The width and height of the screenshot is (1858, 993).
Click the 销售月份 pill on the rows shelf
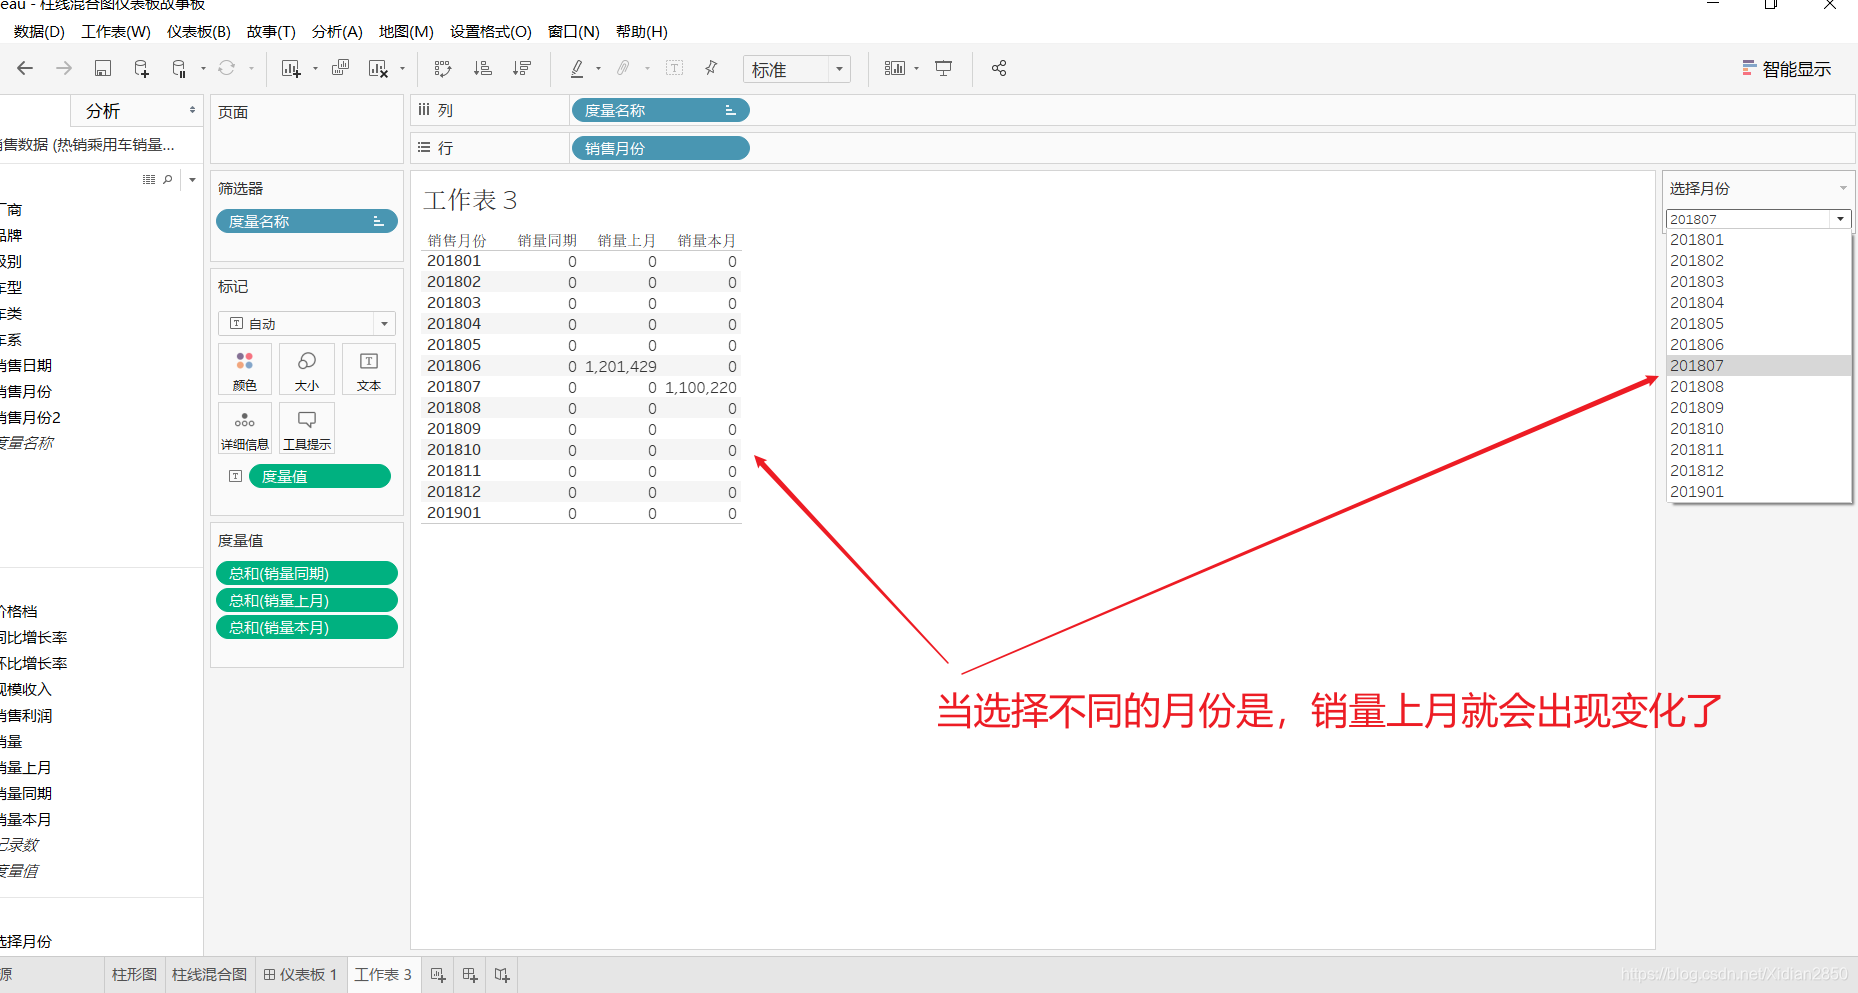[660, 149]
